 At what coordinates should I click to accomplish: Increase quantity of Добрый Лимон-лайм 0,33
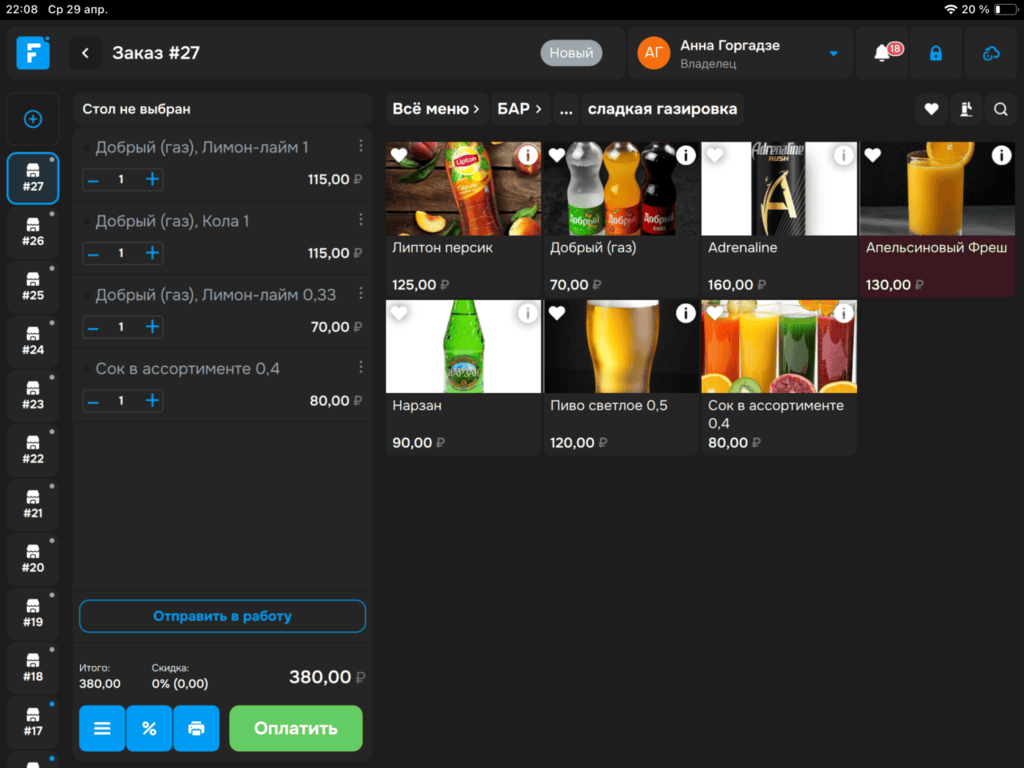[152, 327]
